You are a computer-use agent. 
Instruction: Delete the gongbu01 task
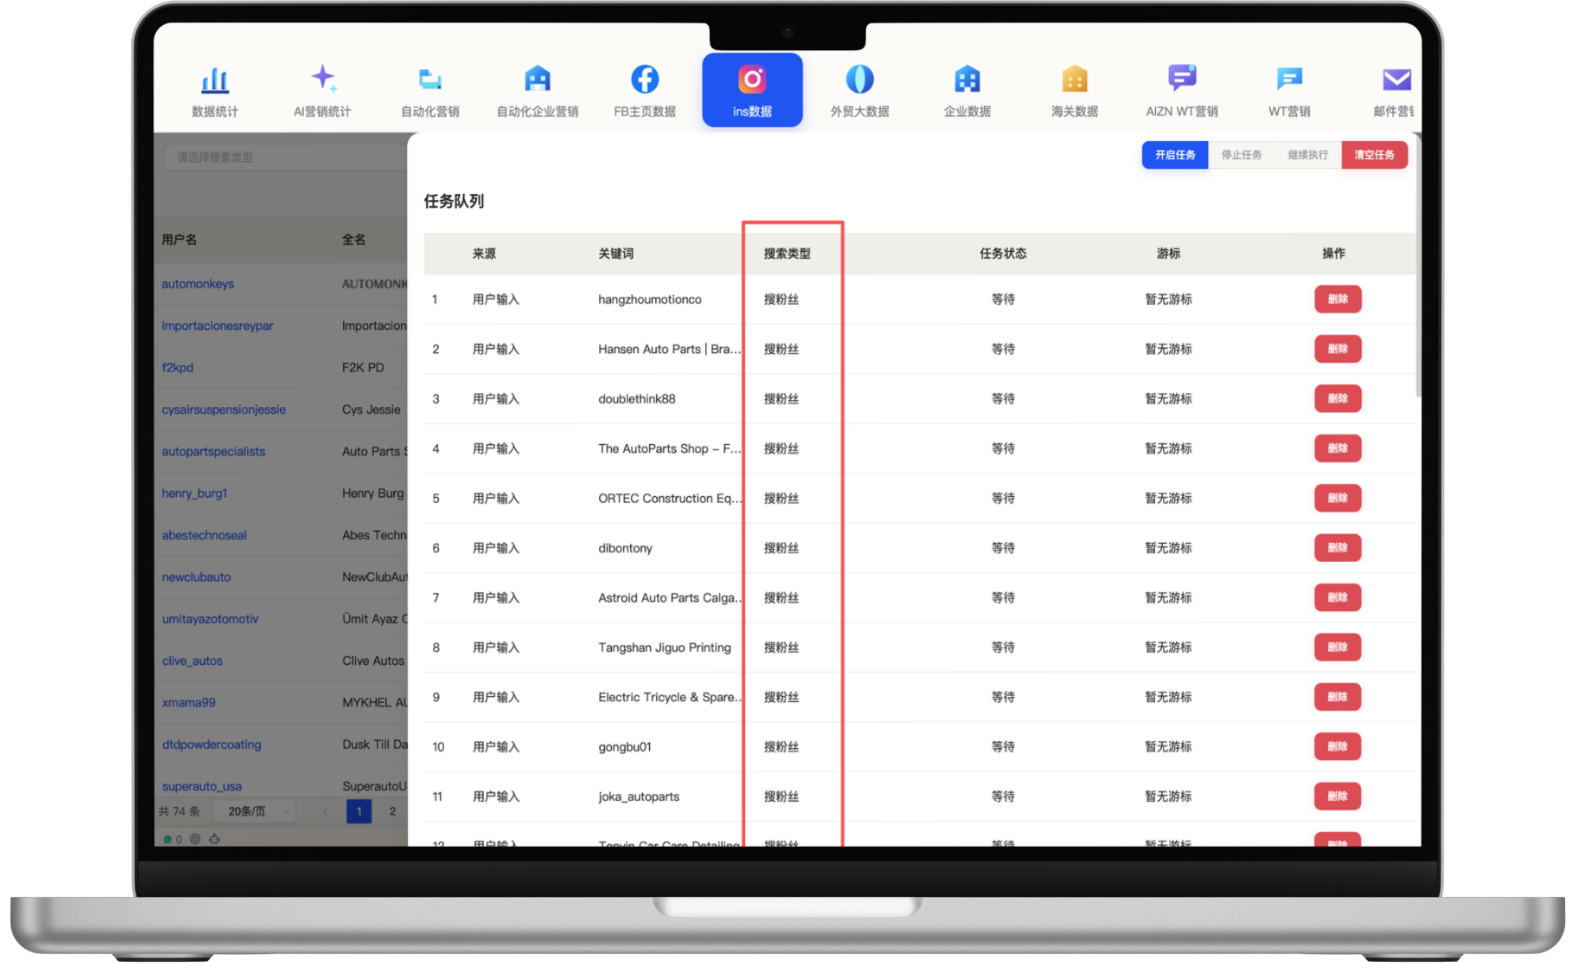click(x=1337, y=747)
